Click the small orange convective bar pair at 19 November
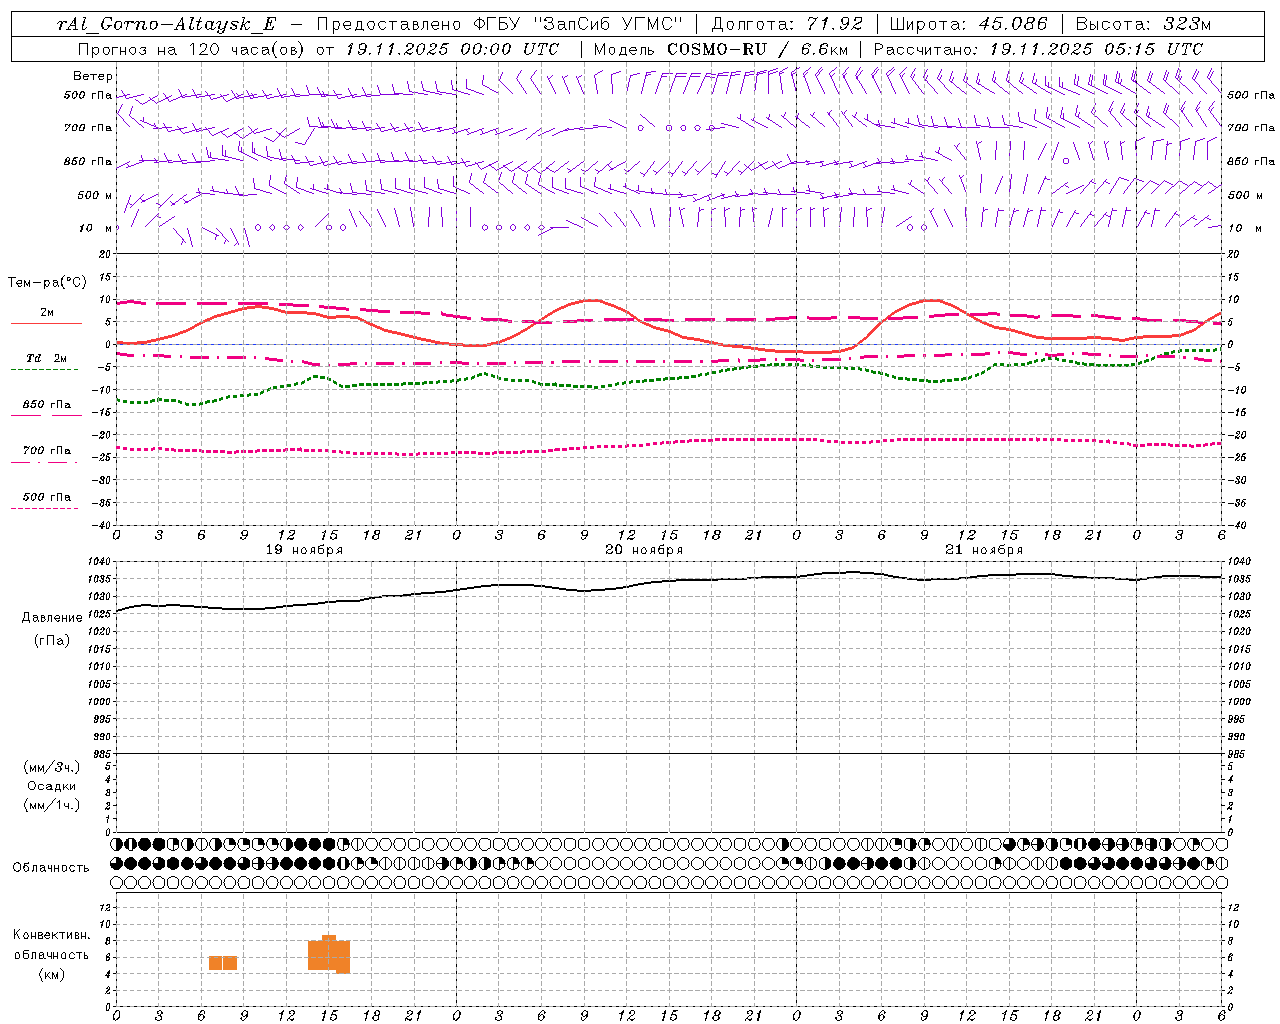1280x1024 pixels. coord(223,963)
